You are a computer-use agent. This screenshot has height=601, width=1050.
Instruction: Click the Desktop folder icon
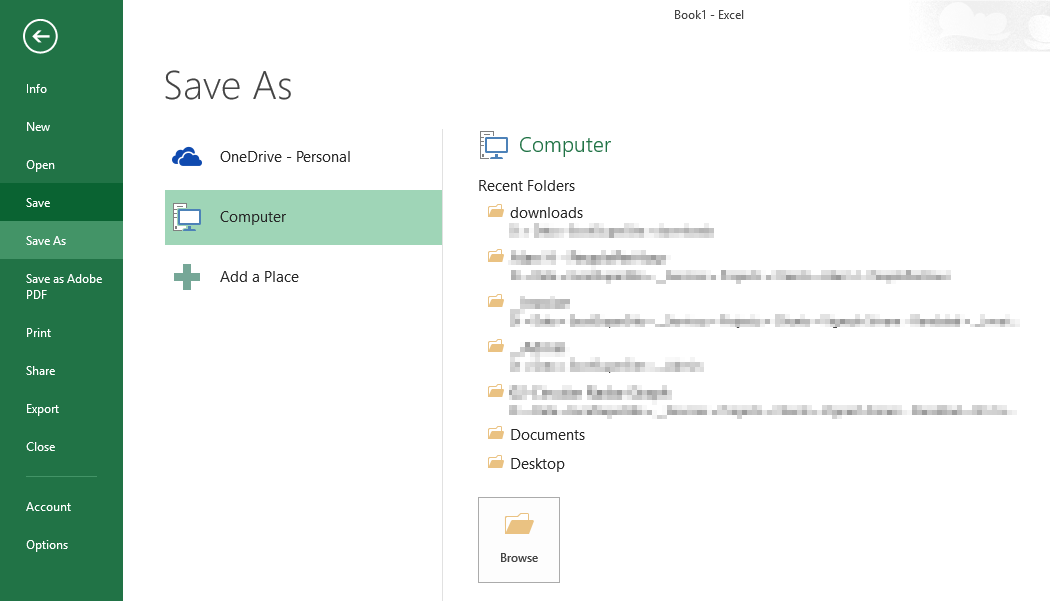(x=496, y=462)
